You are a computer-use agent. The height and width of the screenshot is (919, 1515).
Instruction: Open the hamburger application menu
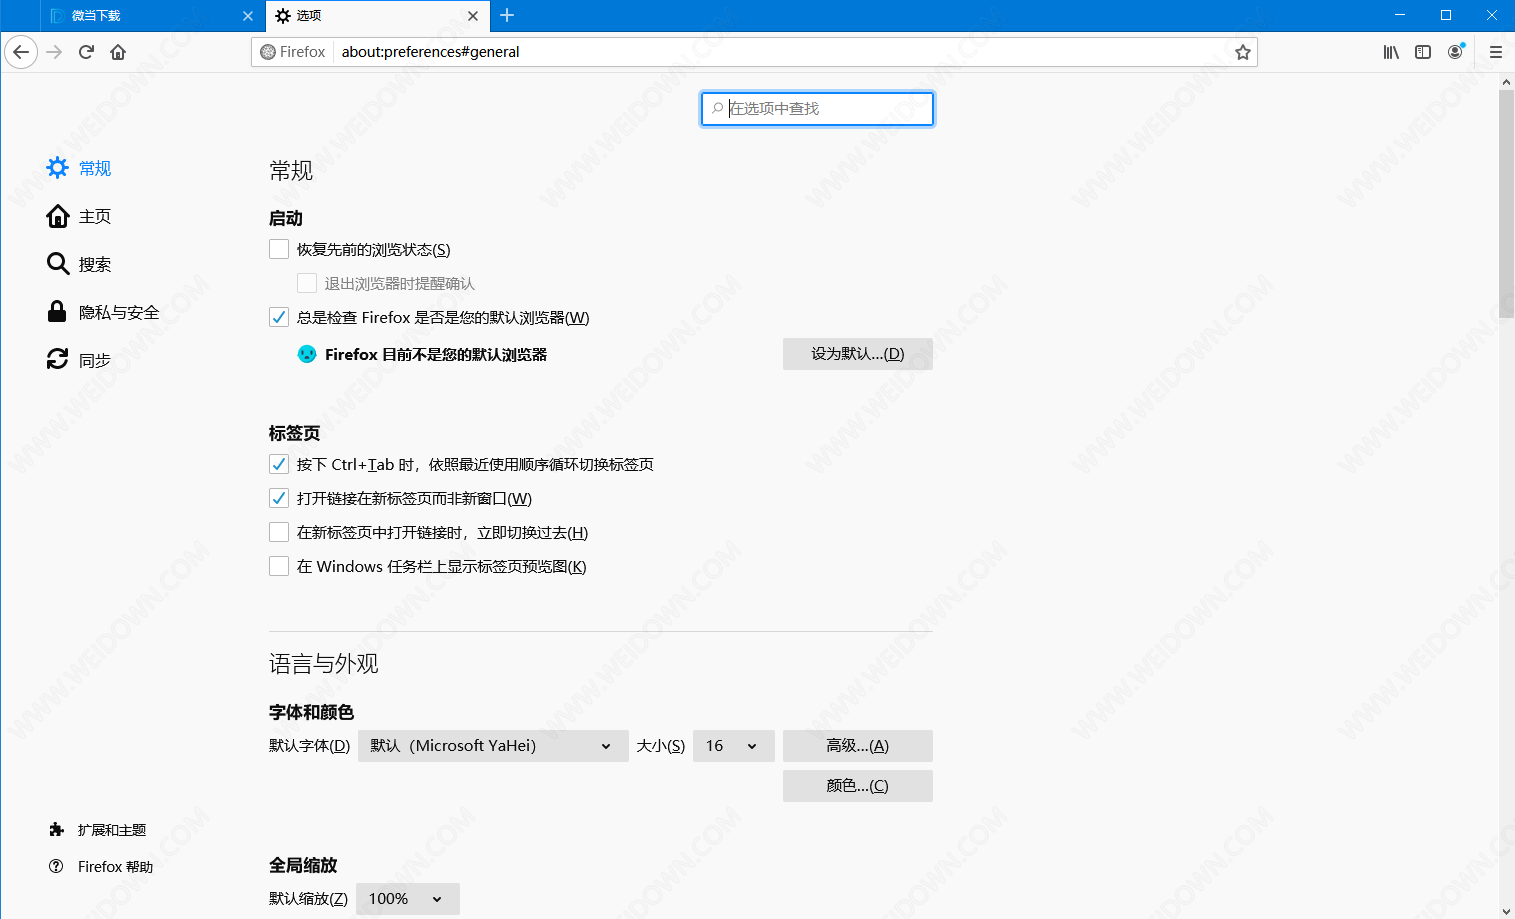pos(1496,52)
